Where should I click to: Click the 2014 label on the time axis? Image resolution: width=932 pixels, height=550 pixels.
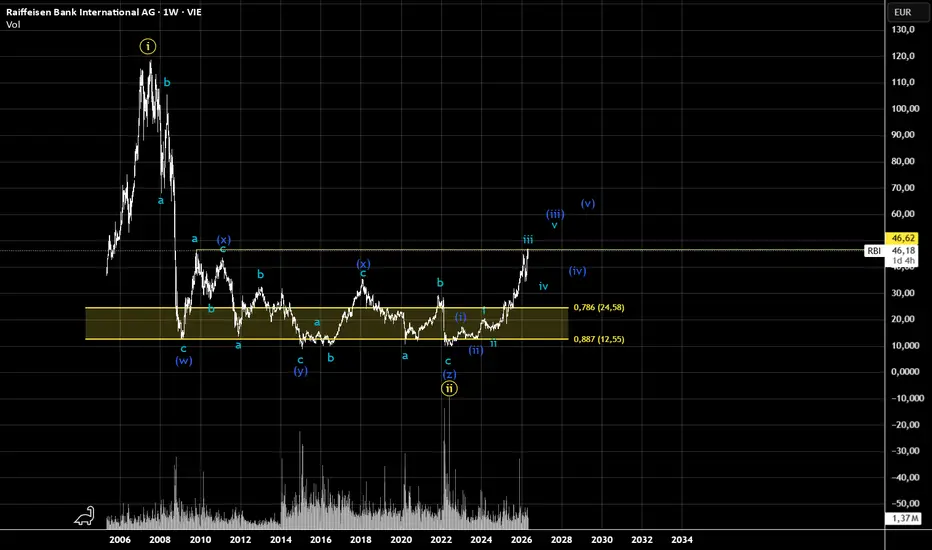pos(281,540)
